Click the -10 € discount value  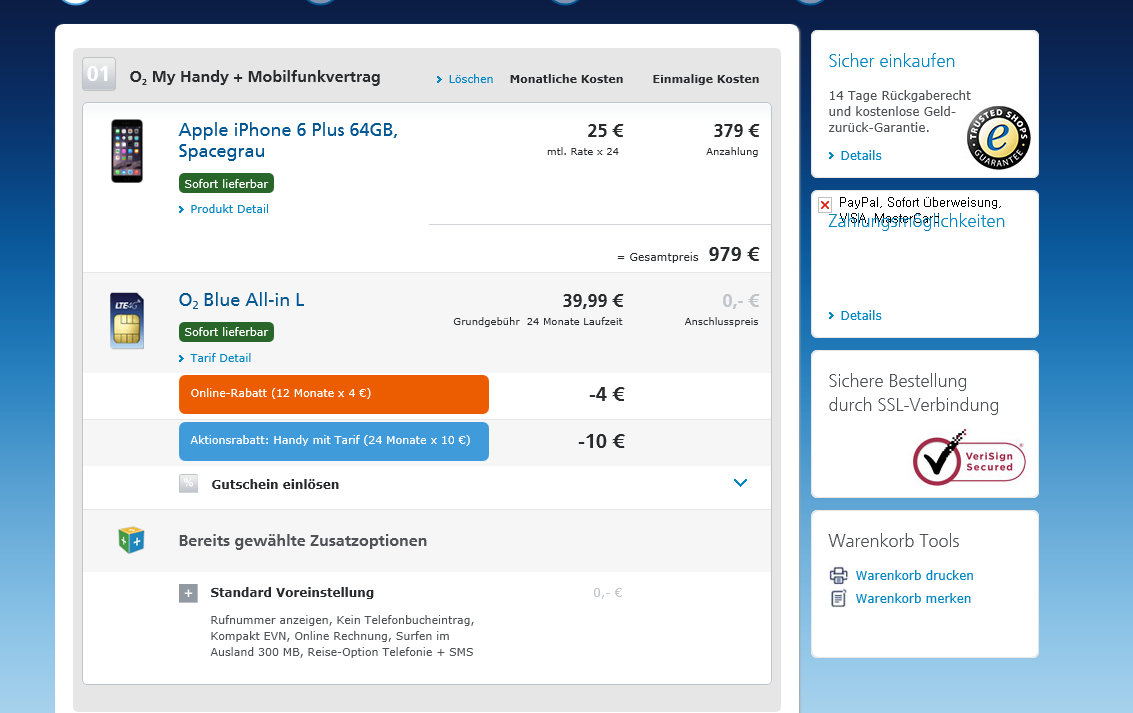(601, 441)
